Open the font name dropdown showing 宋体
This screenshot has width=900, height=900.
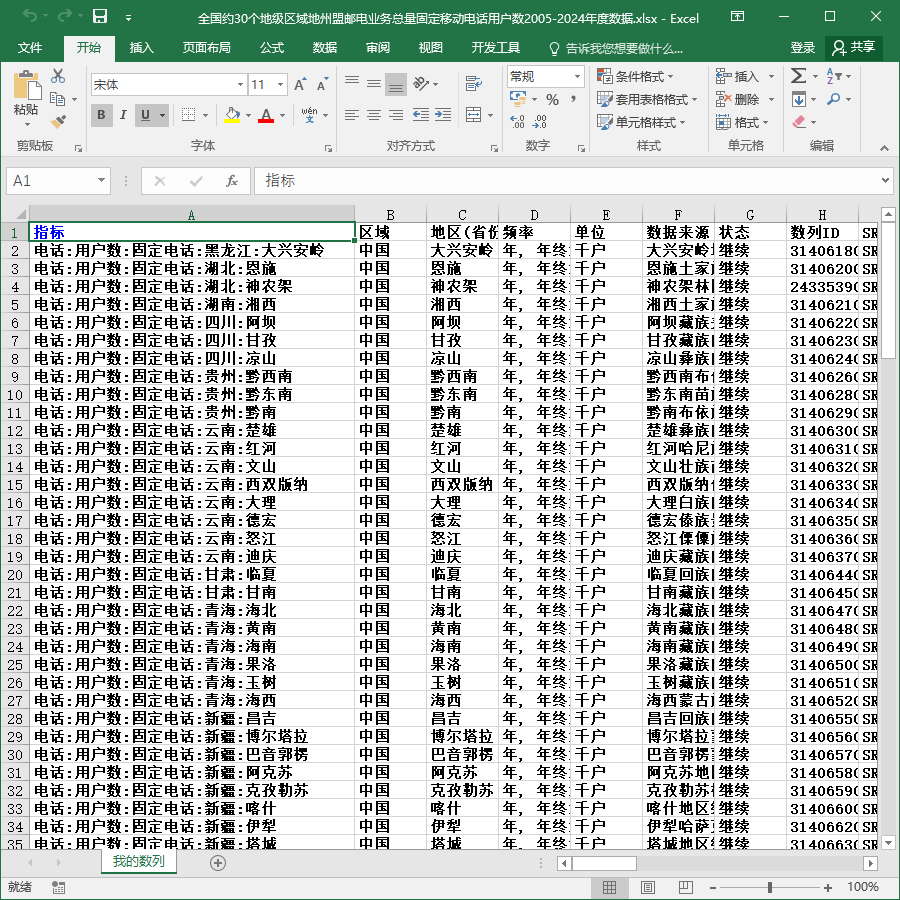[240, 85]
